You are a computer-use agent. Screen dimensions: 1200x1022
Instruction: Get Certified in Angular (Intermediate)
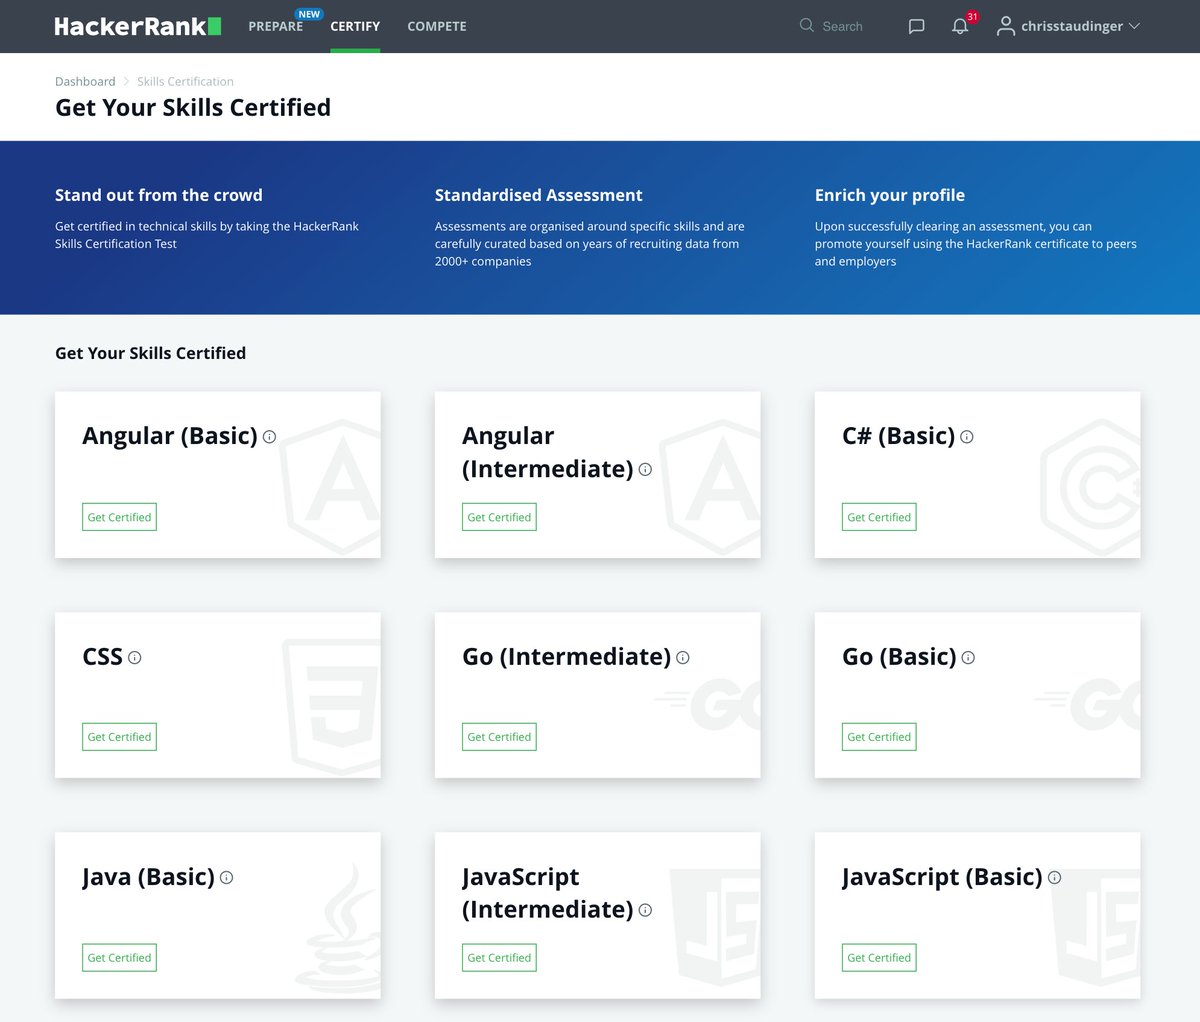tap(499, 517)
